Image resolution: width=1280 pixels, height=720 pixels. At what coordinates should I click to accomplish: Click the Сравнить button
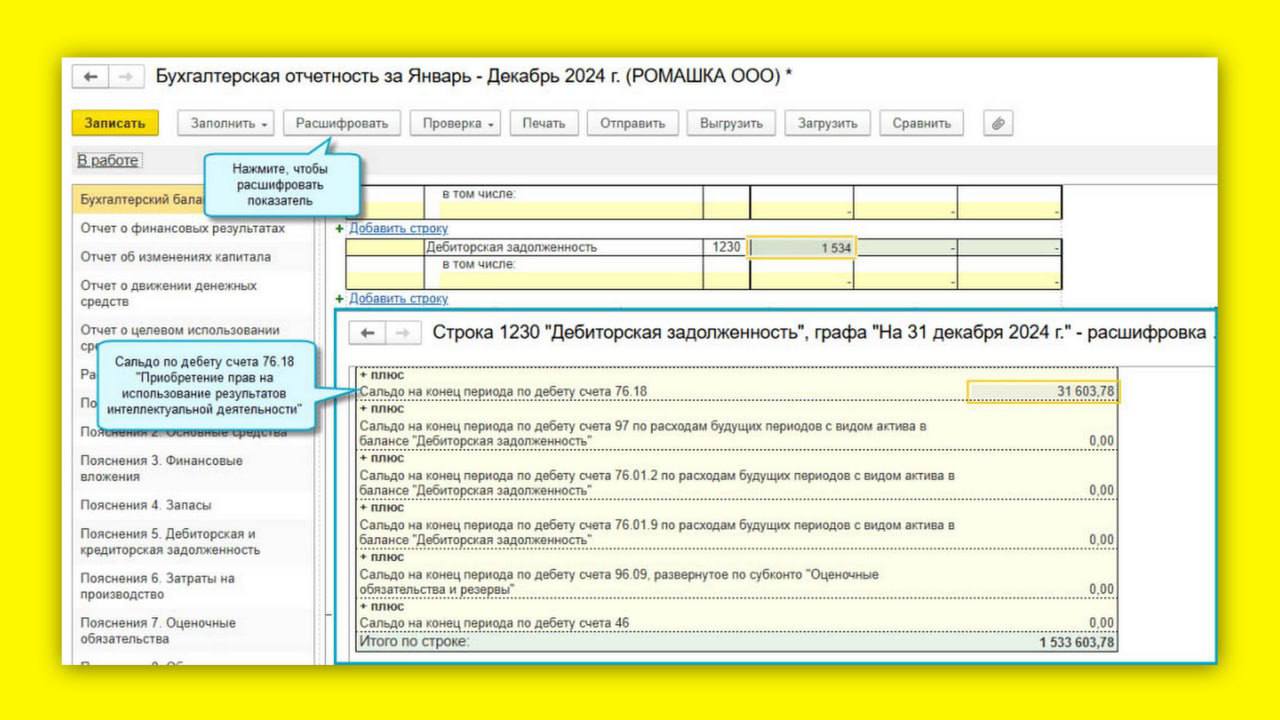(921, 123)
